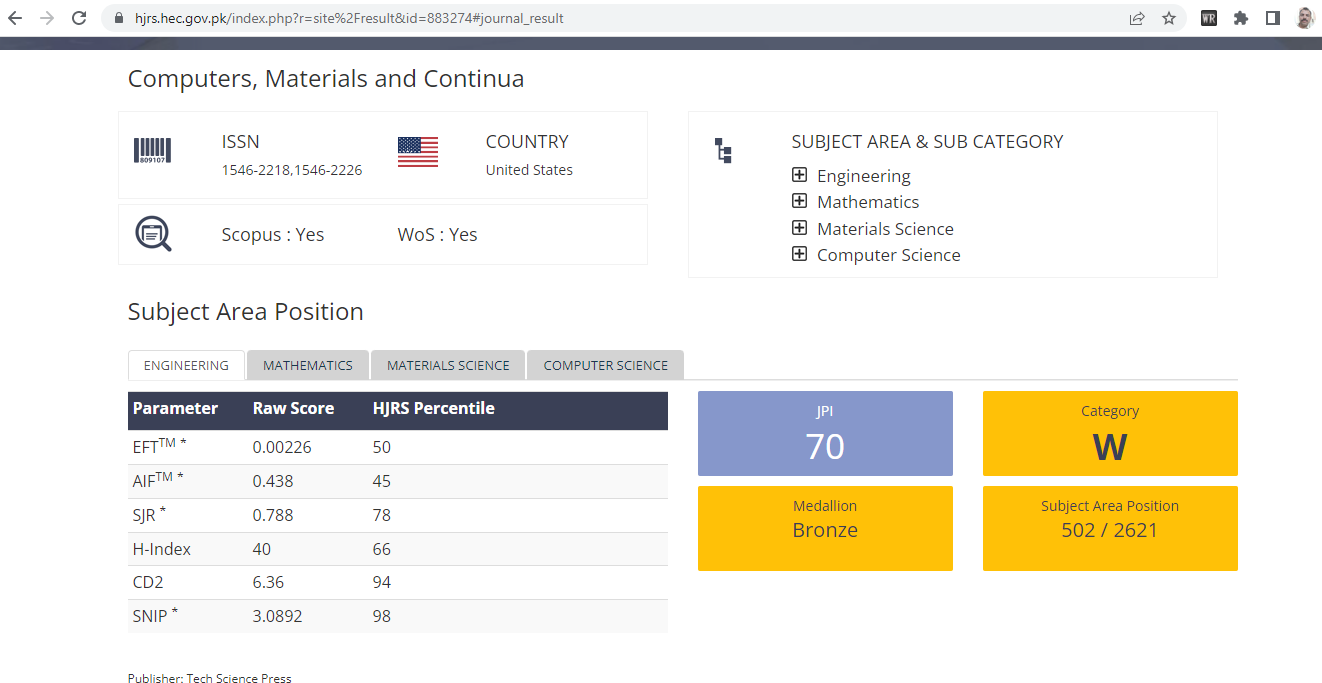Expand the Computer Science subject area
The height and width of the screenshot is (683, 1322).
799,254
